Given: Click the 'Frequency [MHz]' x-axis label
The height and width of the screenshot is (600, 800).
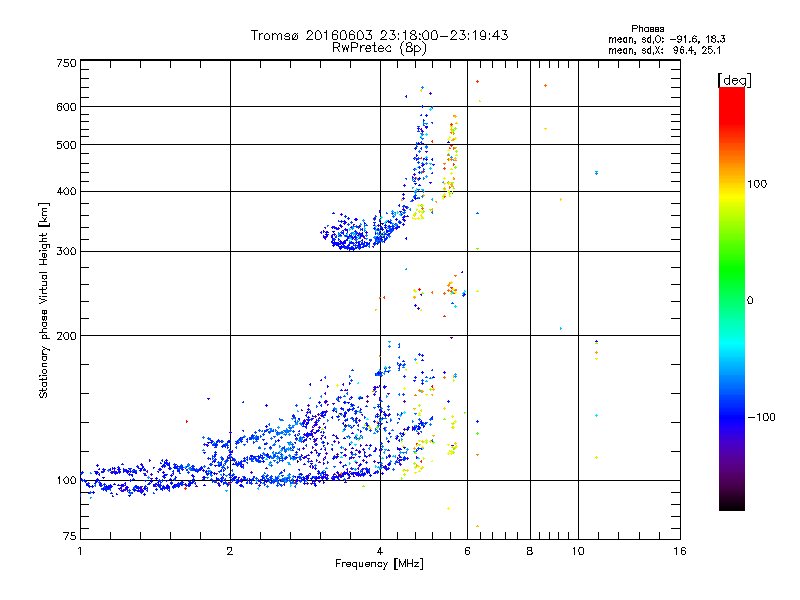Looking at the screenshot, I should pos(379,563).
